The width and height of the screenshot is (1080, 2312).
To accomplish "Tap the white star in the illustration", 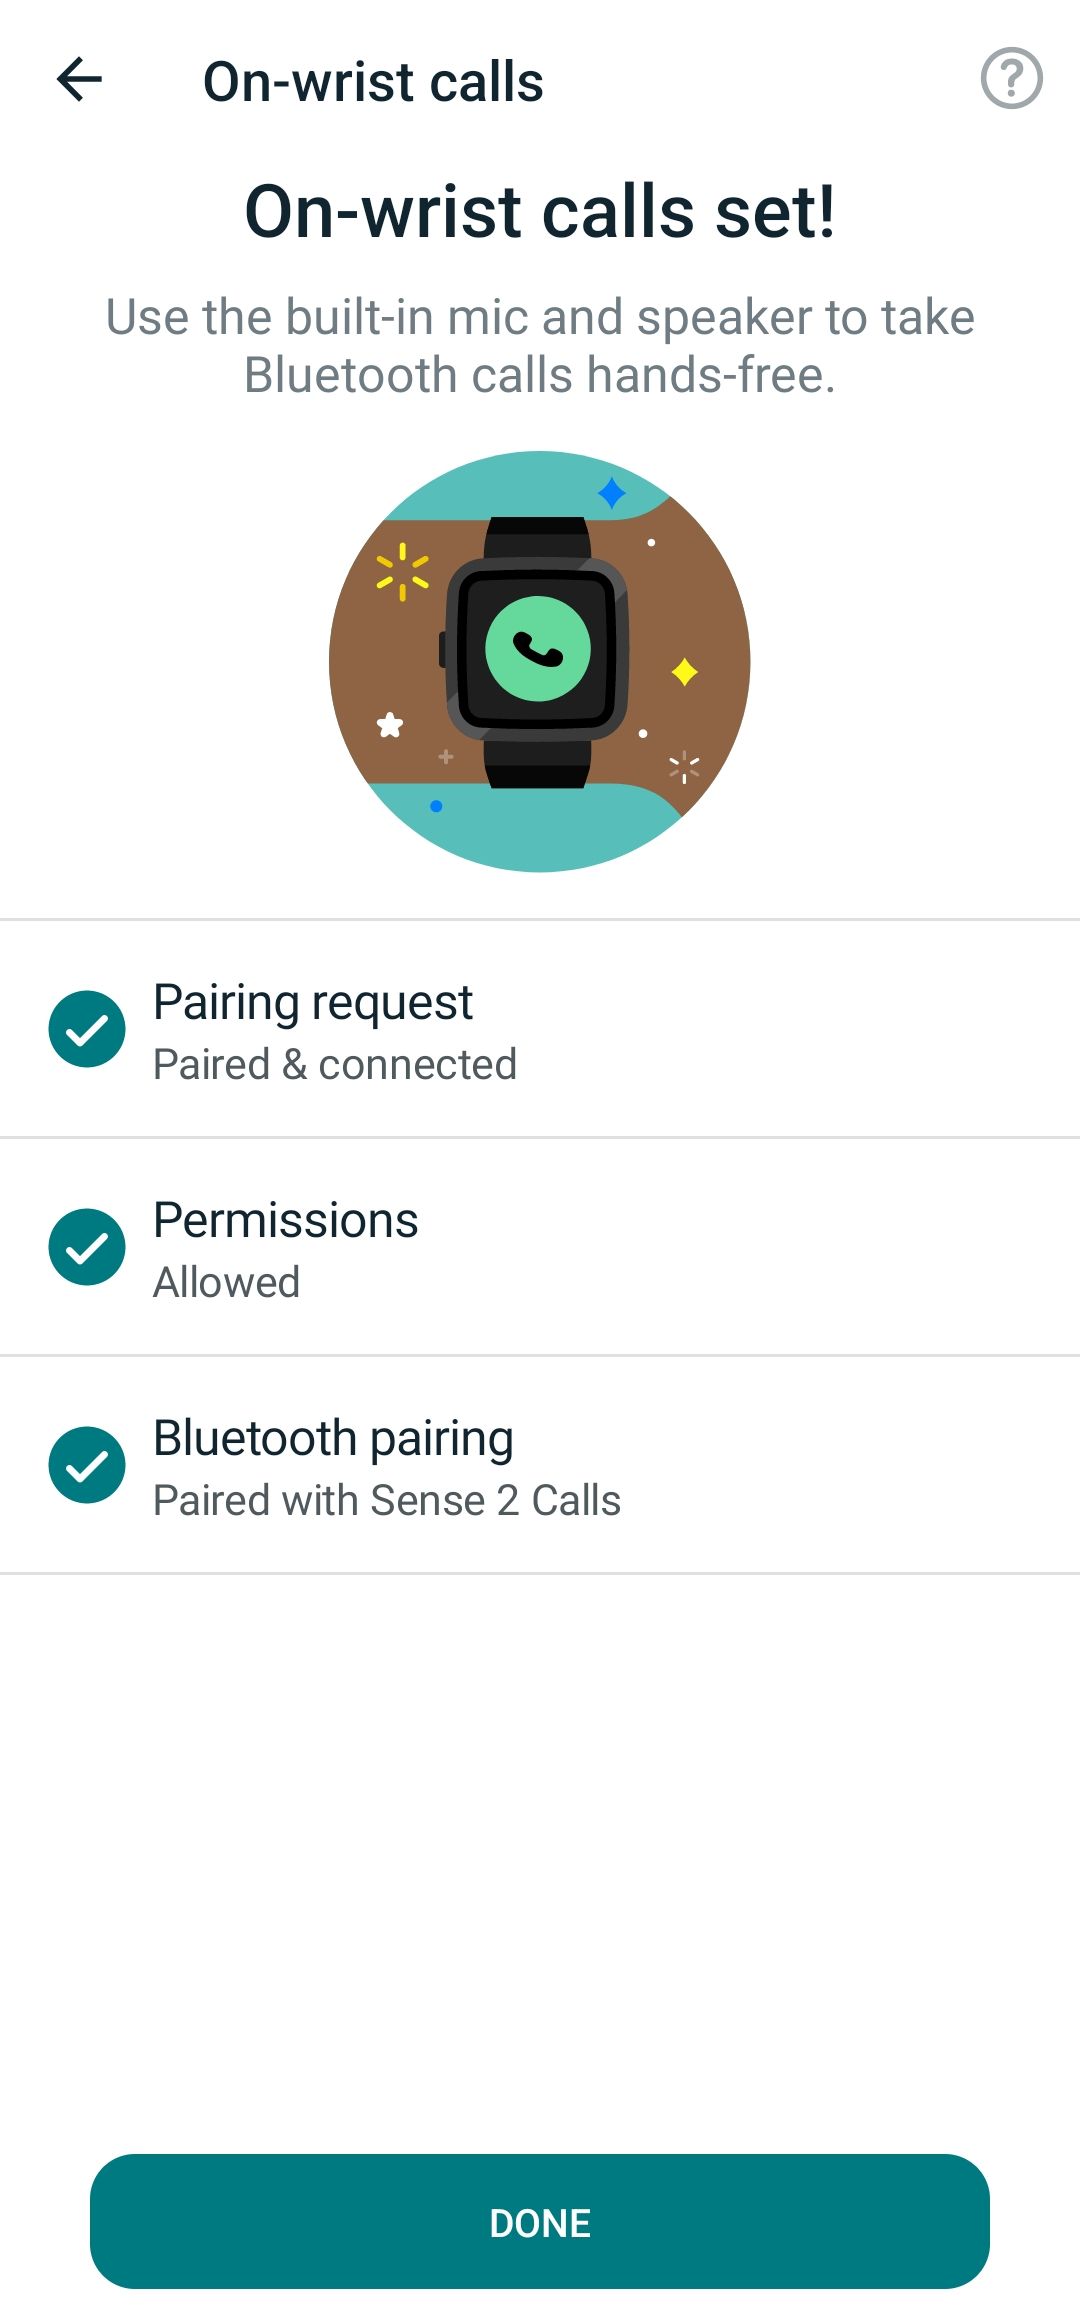I will point(390,725).
